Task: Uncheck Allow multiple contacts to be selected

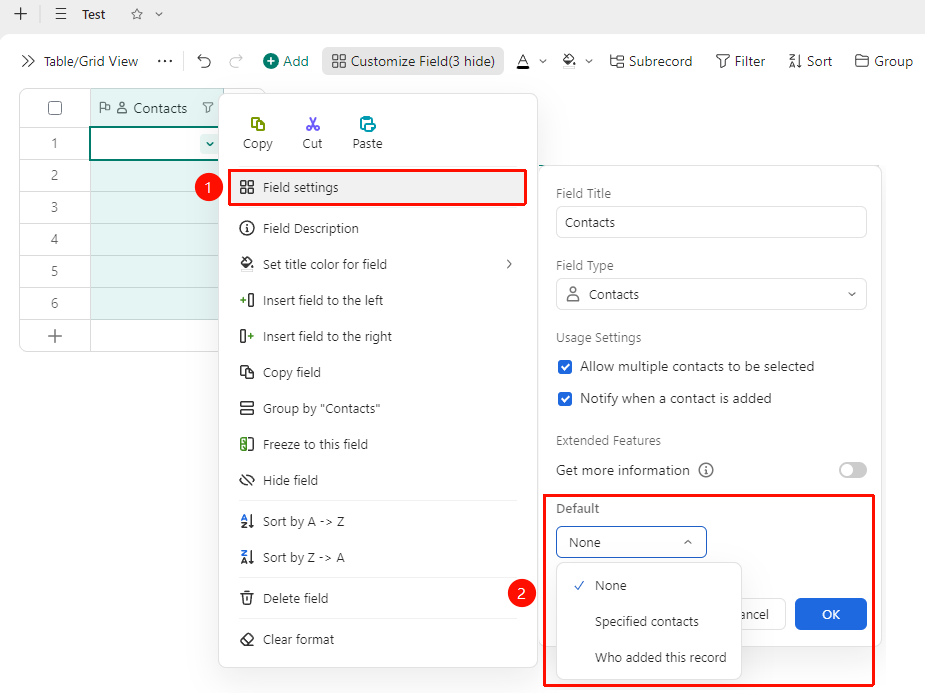Action: pyautogui.click(x=565, y=367)
